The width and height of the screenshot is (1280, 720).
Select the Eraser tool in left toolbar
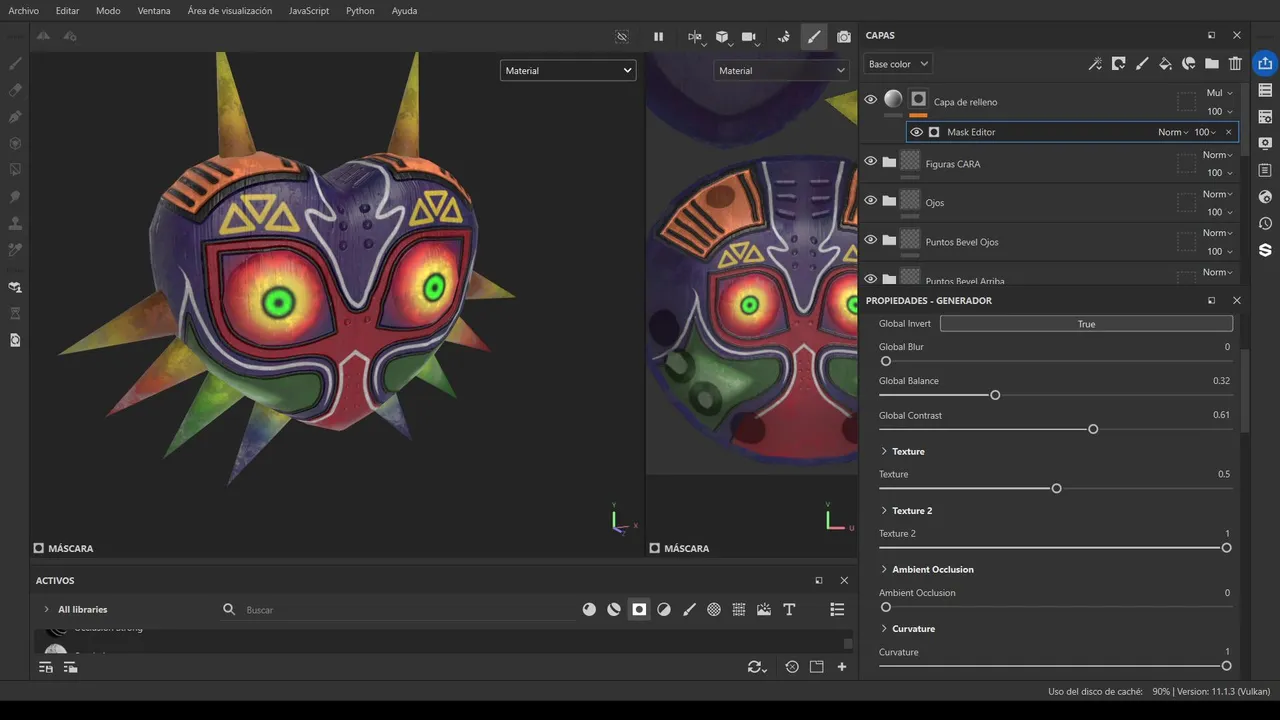click(x=15, y=90)
